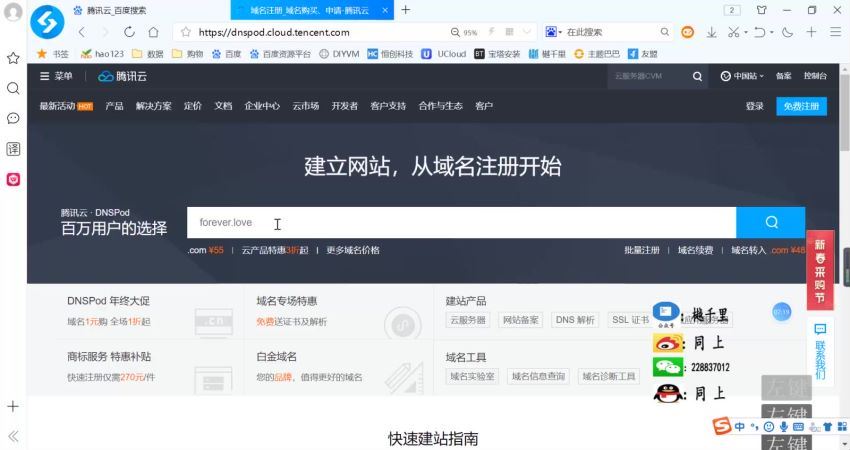The image size is (850, 450).
Task: Click the 云服务器 product tag
Action: (468, 320)
